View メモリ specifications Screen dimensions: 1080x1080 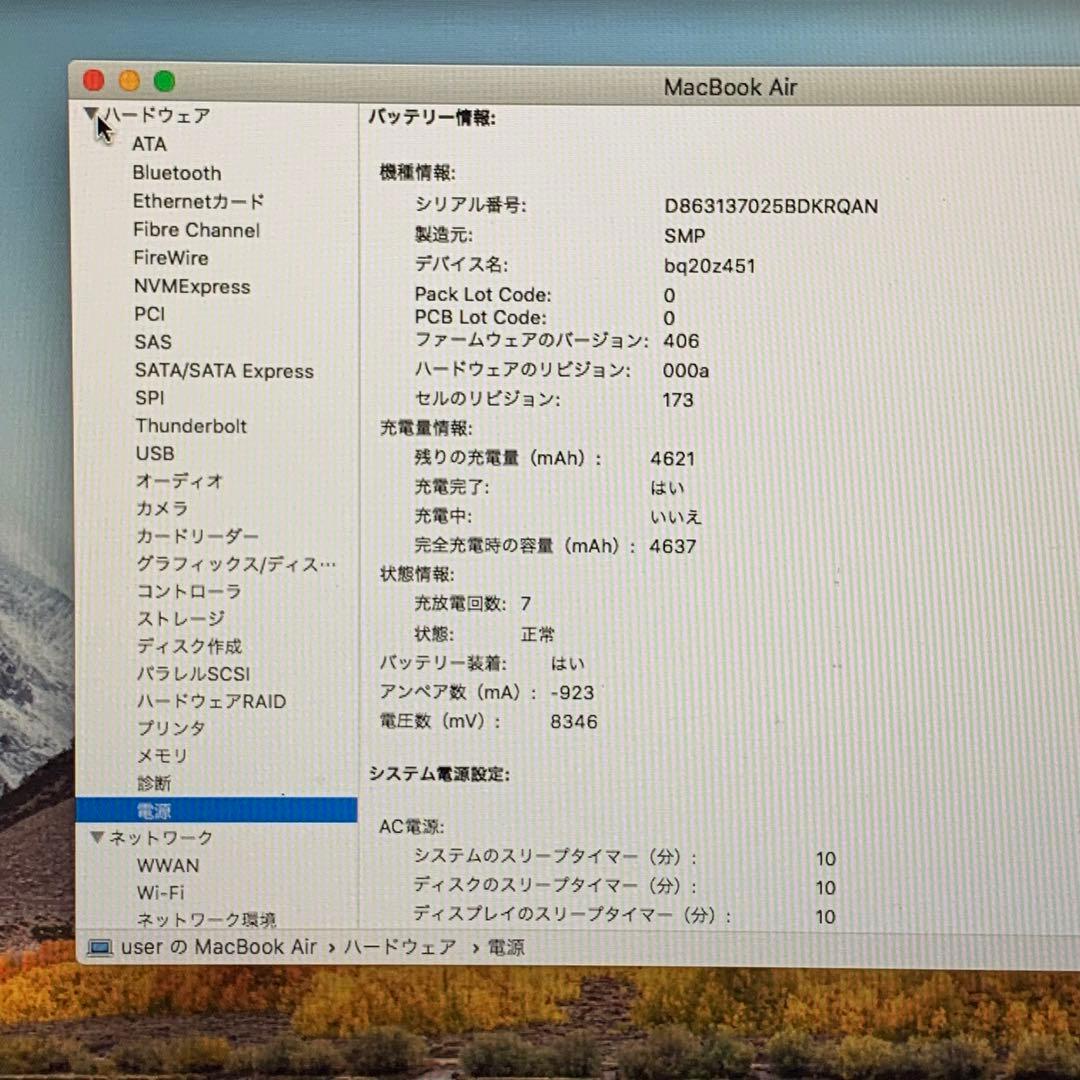point(162,756)
